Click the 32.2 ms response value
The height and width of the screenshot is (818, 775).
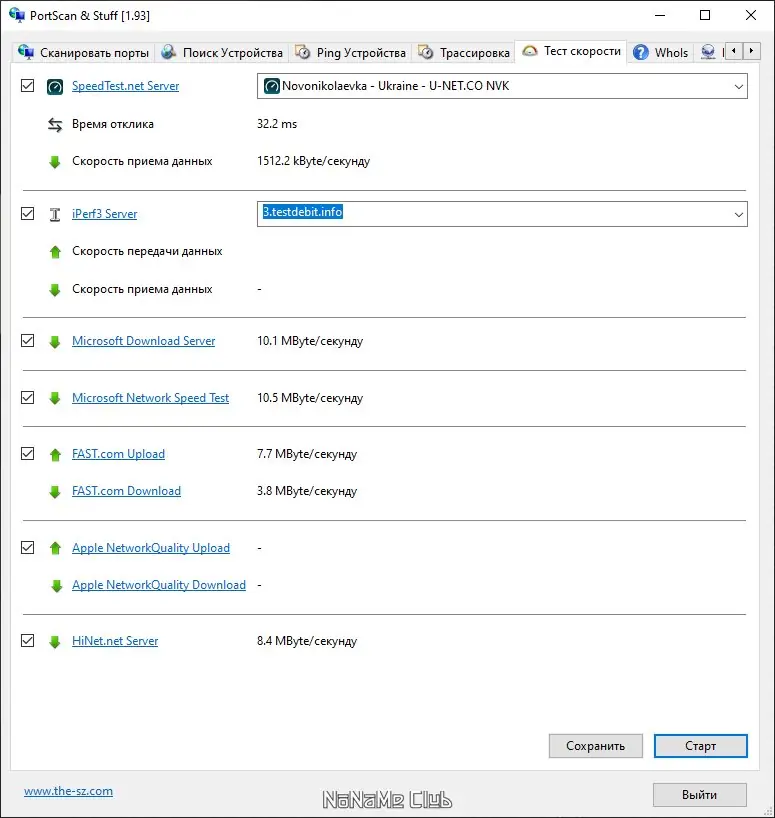coord(277,124)
